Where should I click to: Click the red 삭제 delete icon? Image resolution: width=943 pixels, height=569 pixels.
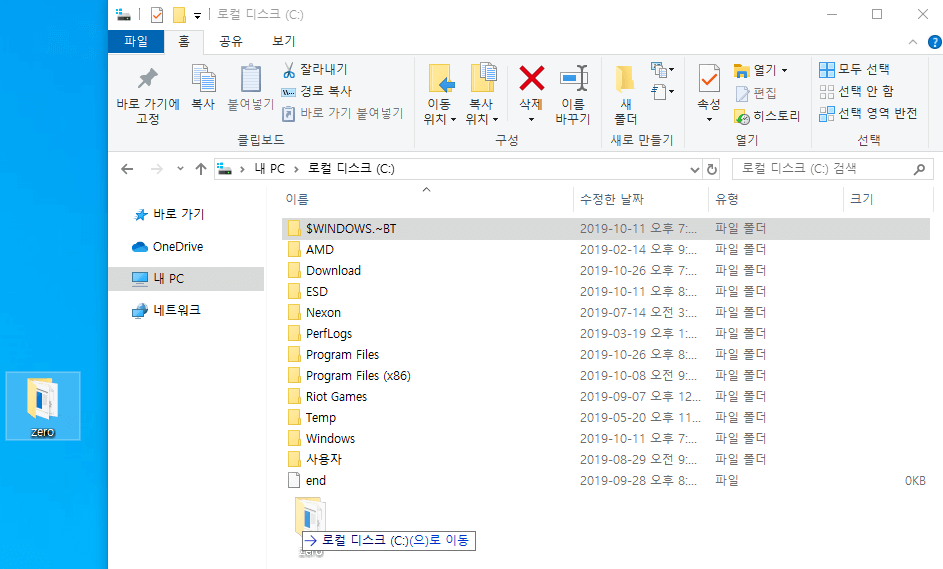532,78
